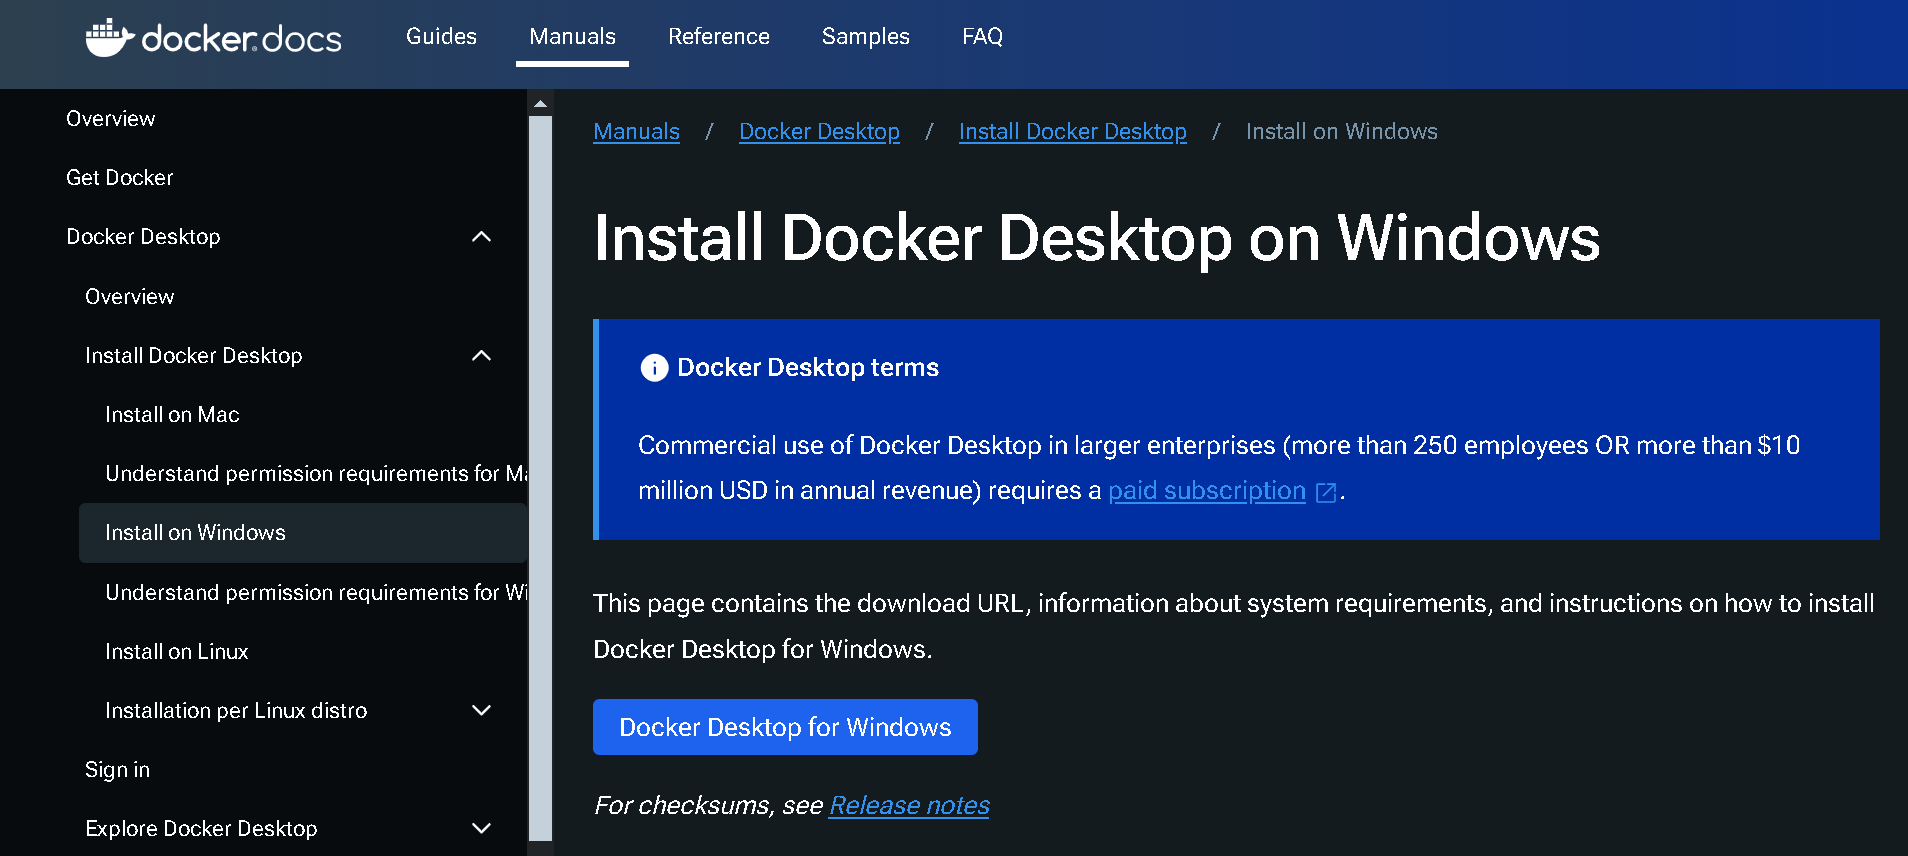Switch to the Reference tab
This screenshot has width=1908, height=856.
coord(719,36)
